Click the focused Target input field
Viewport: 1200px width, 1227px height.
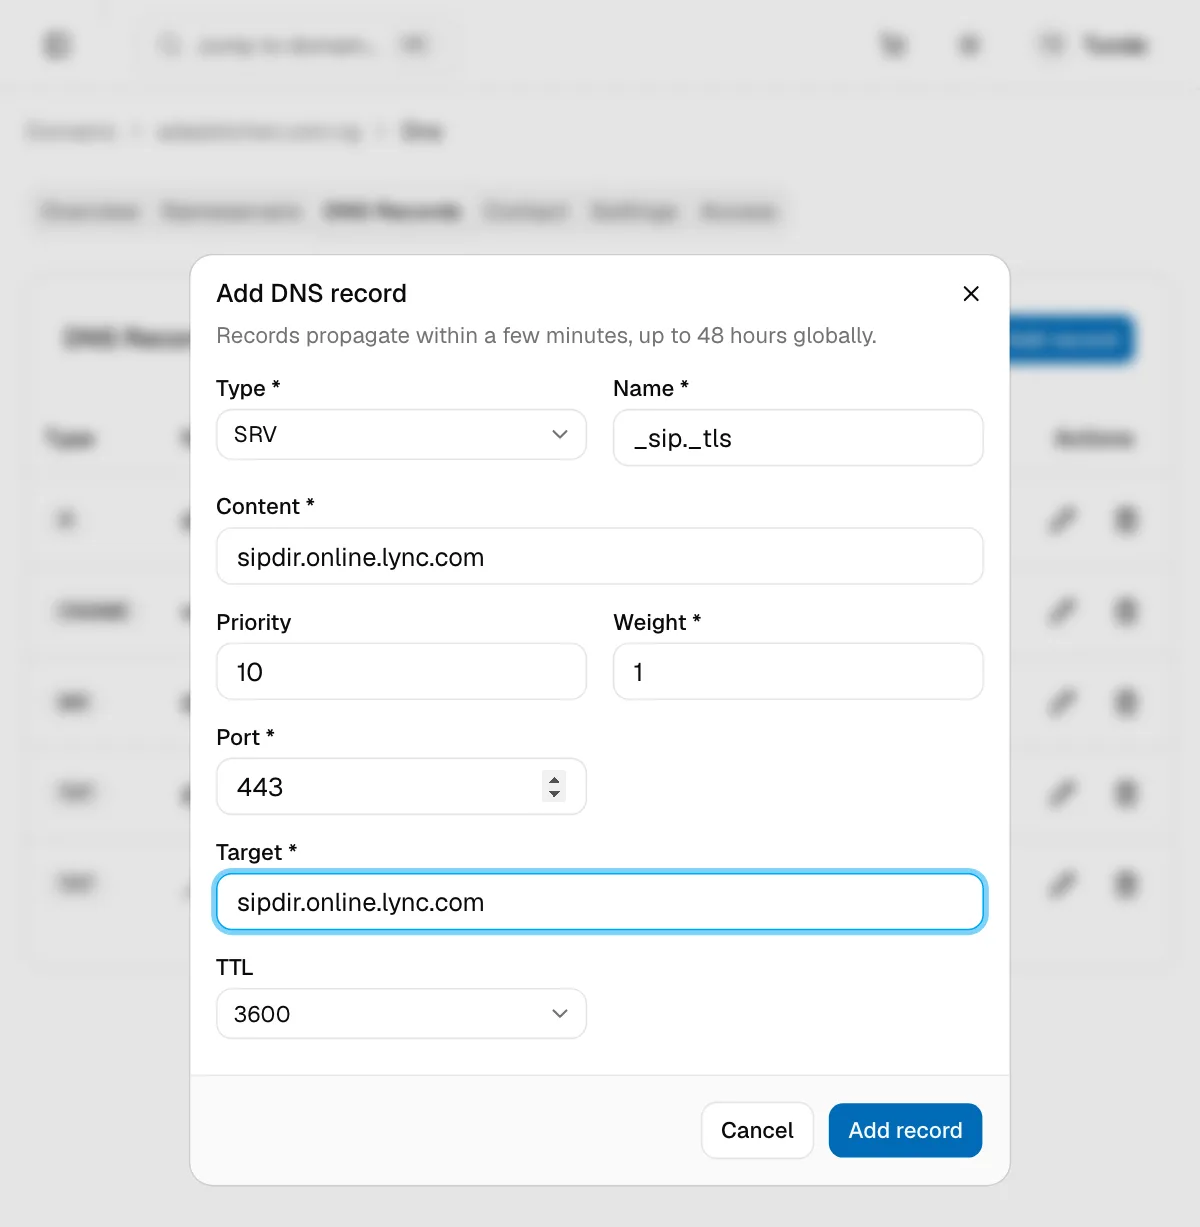click(600, 902)
